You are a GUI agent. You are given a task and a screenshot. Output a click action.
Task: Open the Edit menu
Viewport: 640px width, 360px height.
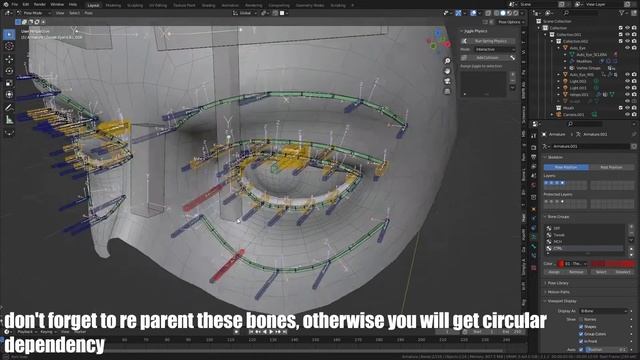(26, 4)
